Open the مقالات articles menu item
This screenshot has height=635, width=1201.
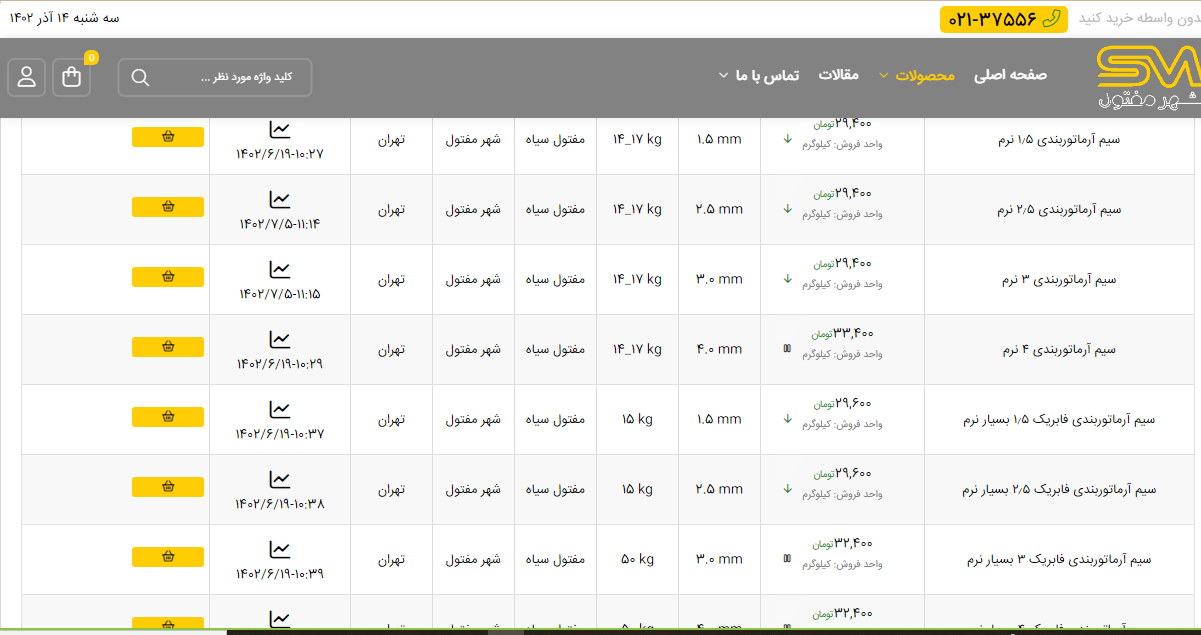(839, 76)
